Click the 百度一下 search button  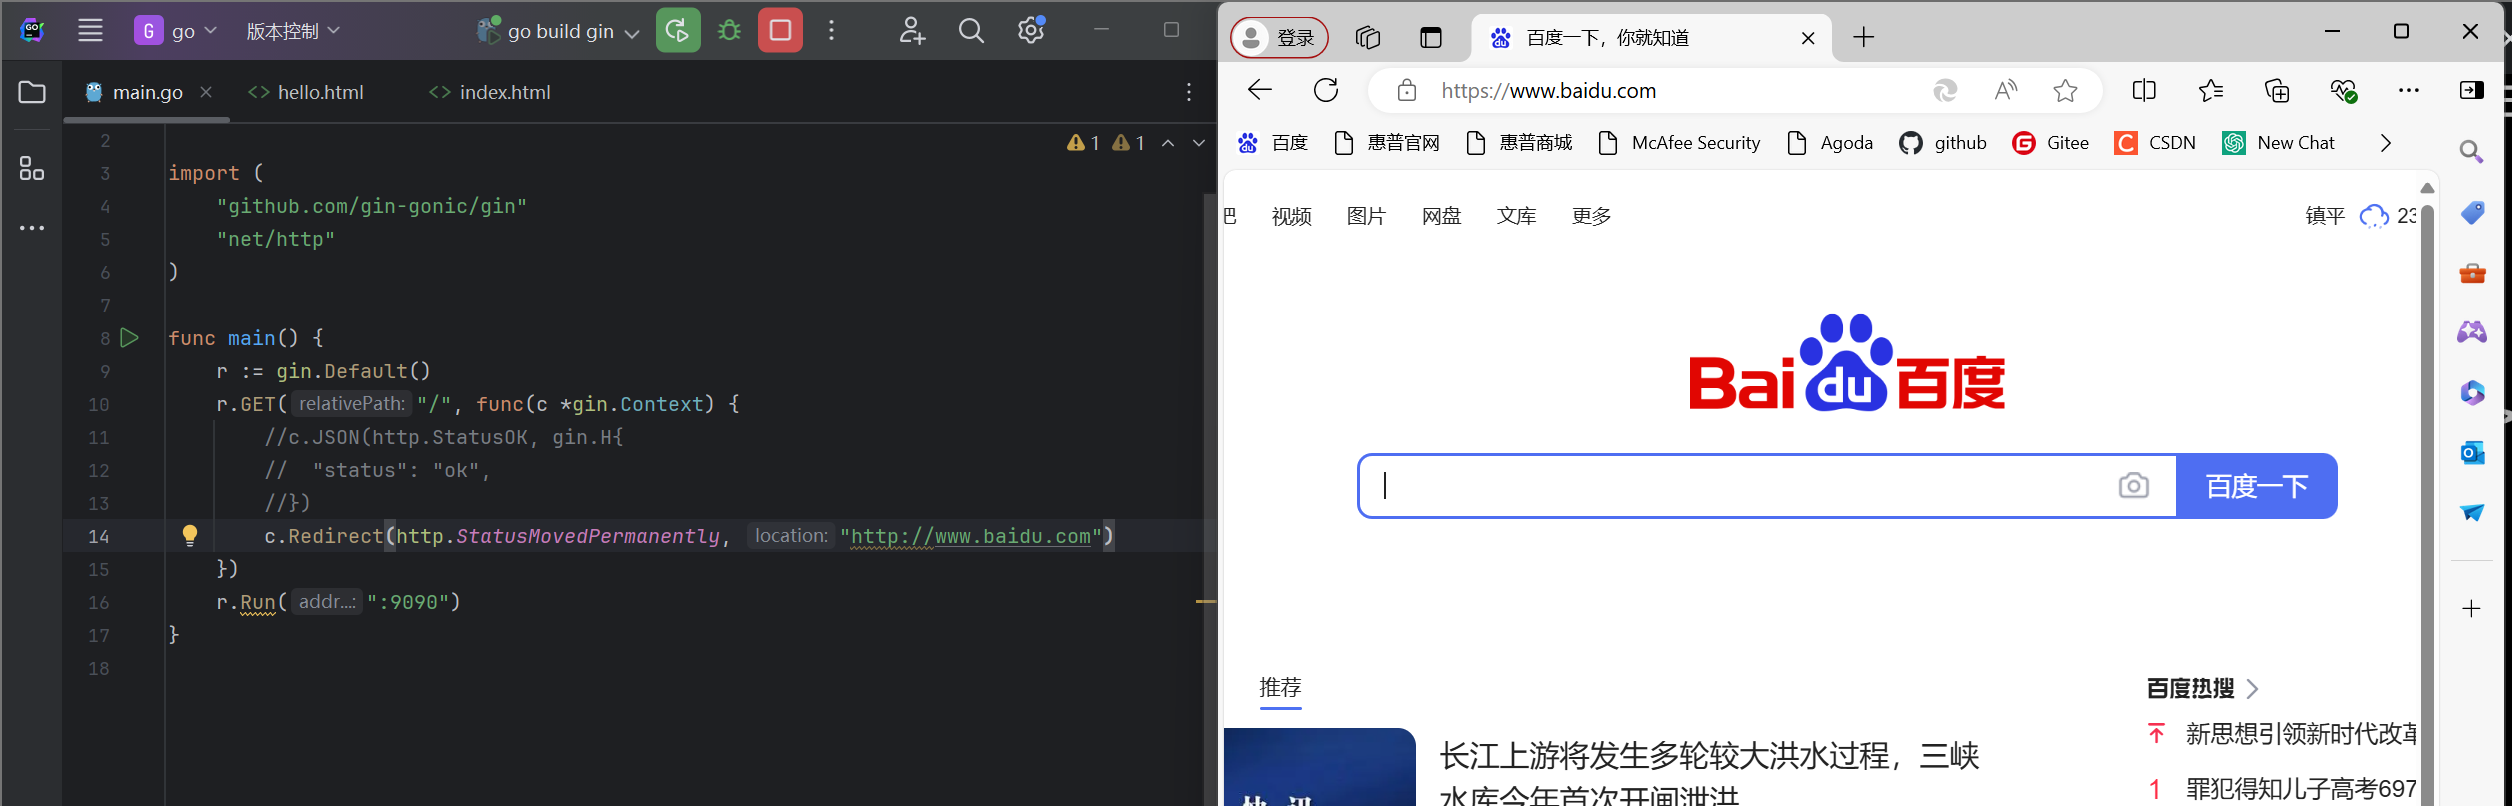coord(2257,486)
